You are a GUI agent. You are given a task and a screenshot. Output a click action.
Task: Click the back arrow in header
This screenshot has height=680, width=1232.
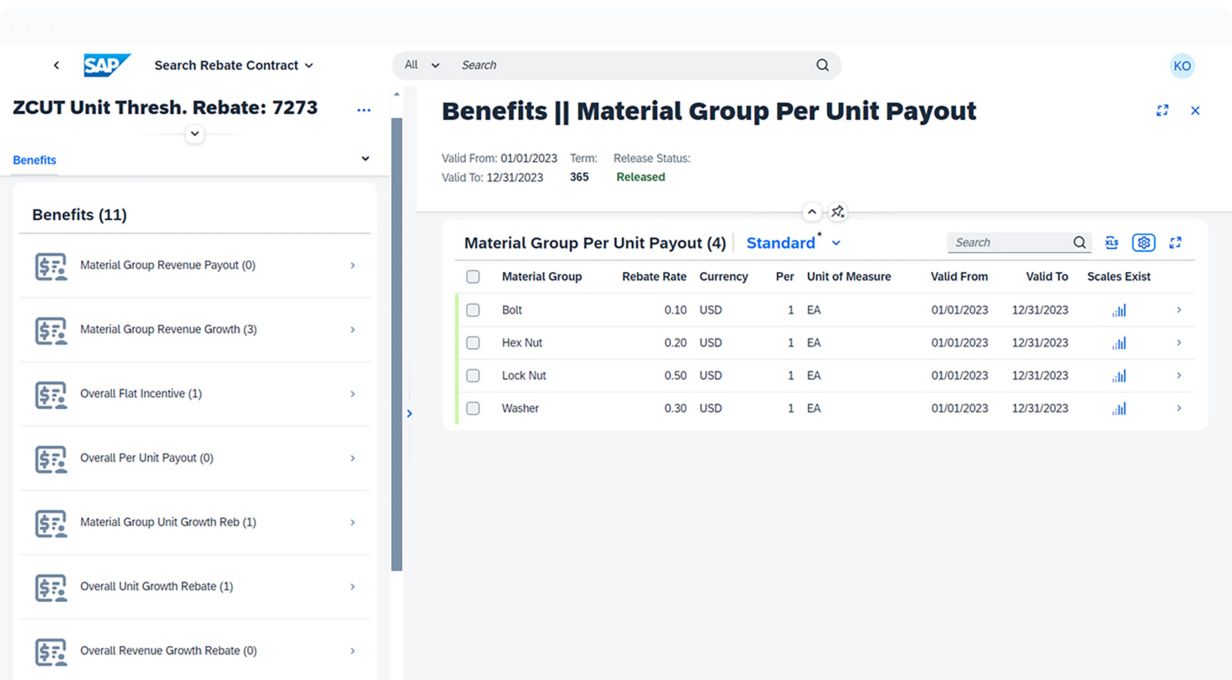[x=56, y=65]
